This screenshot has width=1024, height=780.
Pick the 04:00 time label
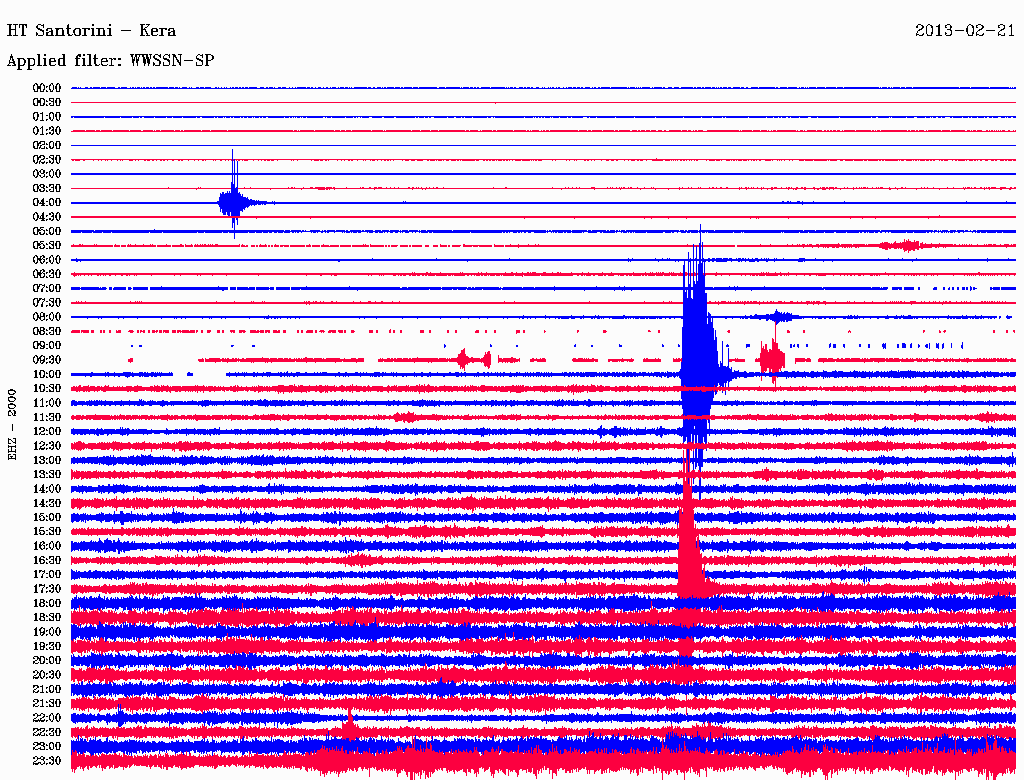pos(47,202)
